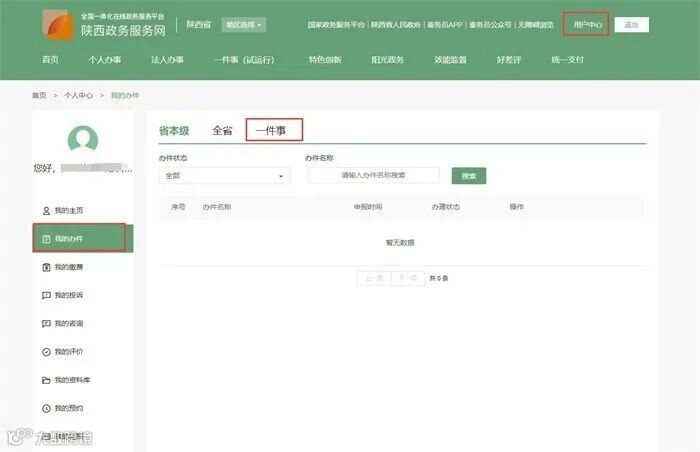Open the 秦务员APP link

point(445,25)
